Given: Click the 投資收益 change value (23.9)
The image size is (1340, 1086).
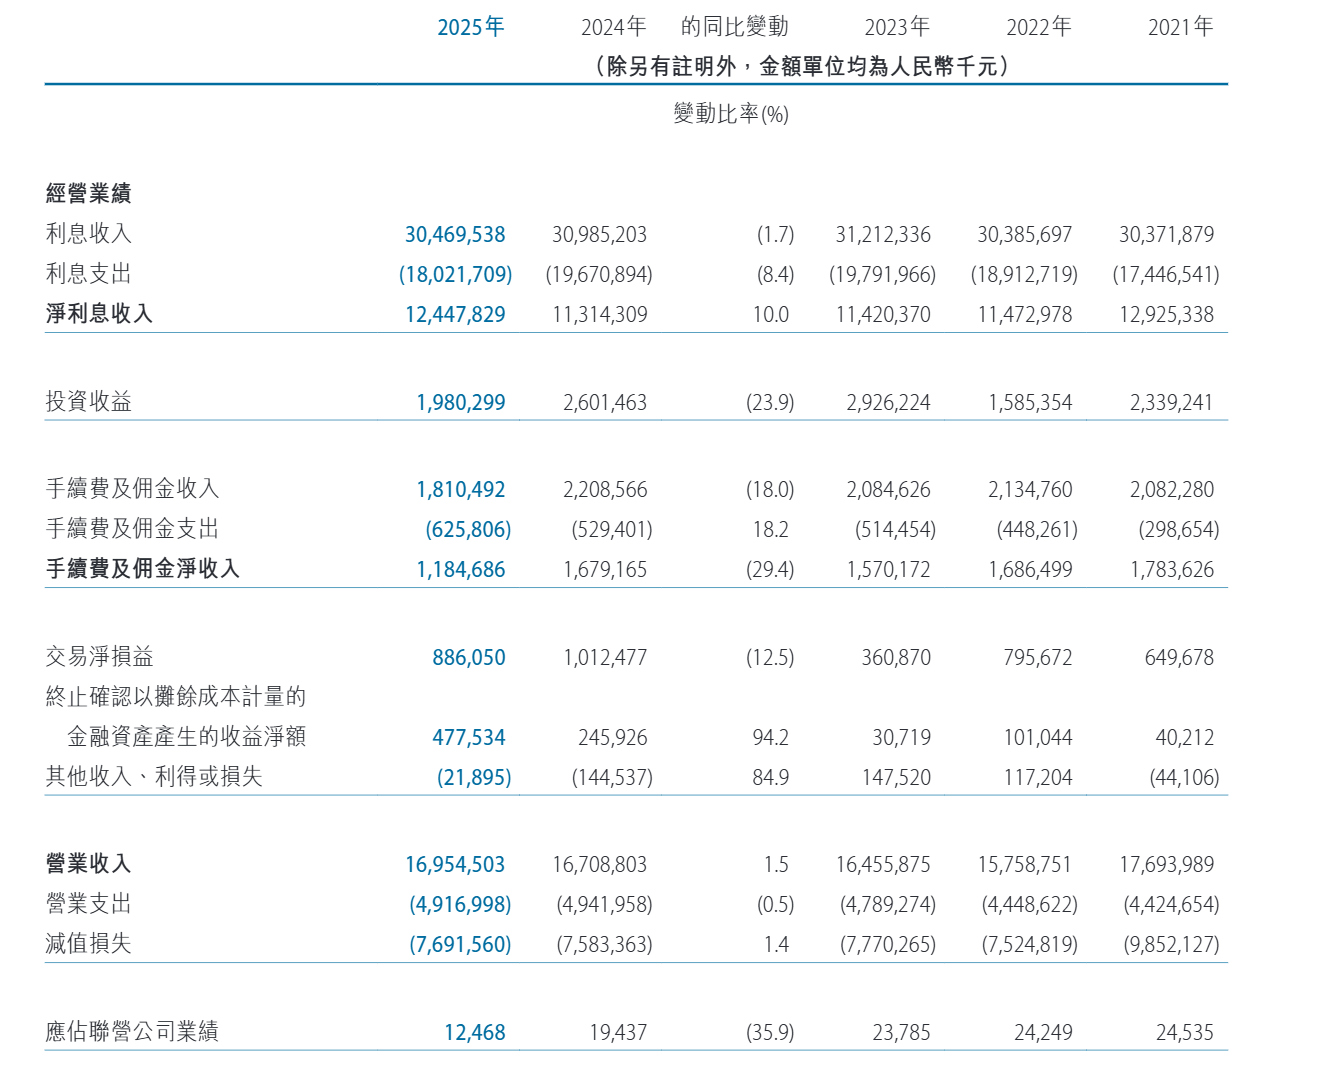Looking at the screenshot, I should click(770, 403).
